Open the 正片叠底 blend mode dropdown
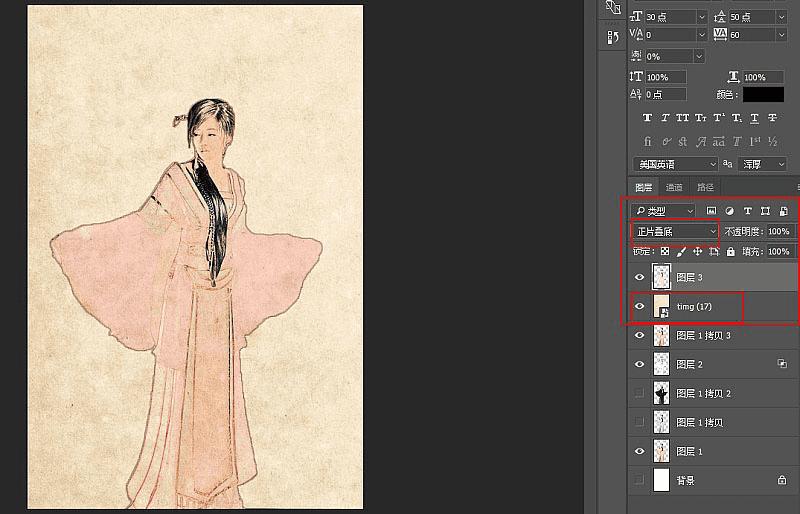Viewport: 800px width, 514px height. coord(676,232)
